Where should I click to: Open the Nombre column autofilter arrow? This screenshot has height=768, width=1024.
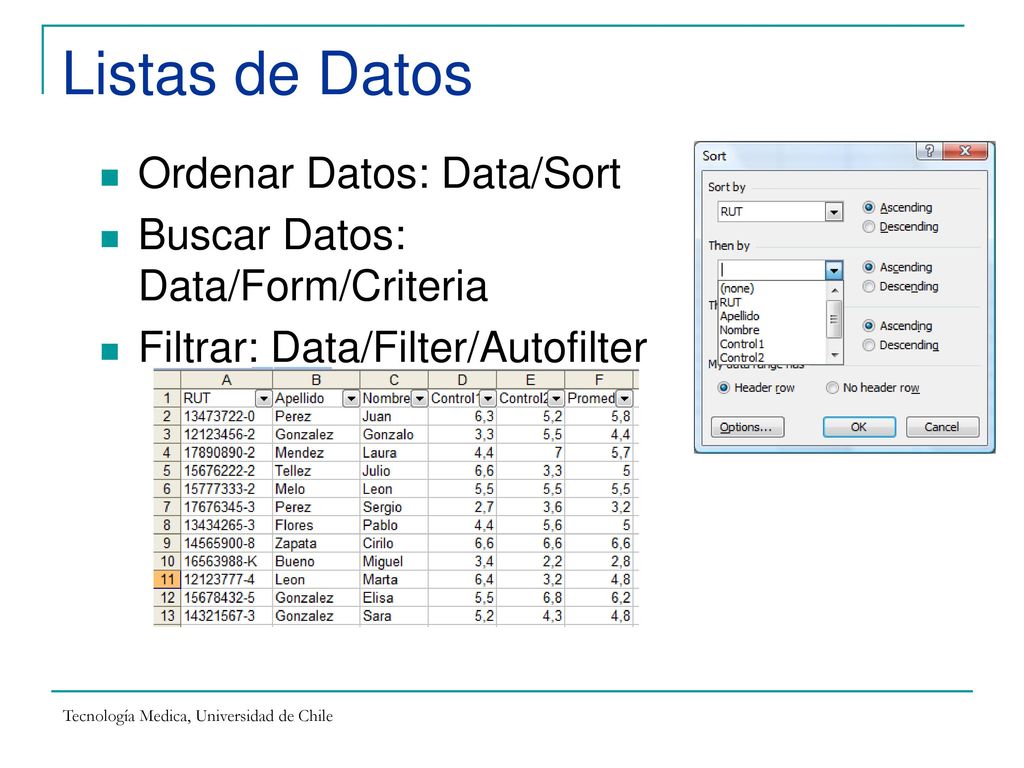(419, 398)
